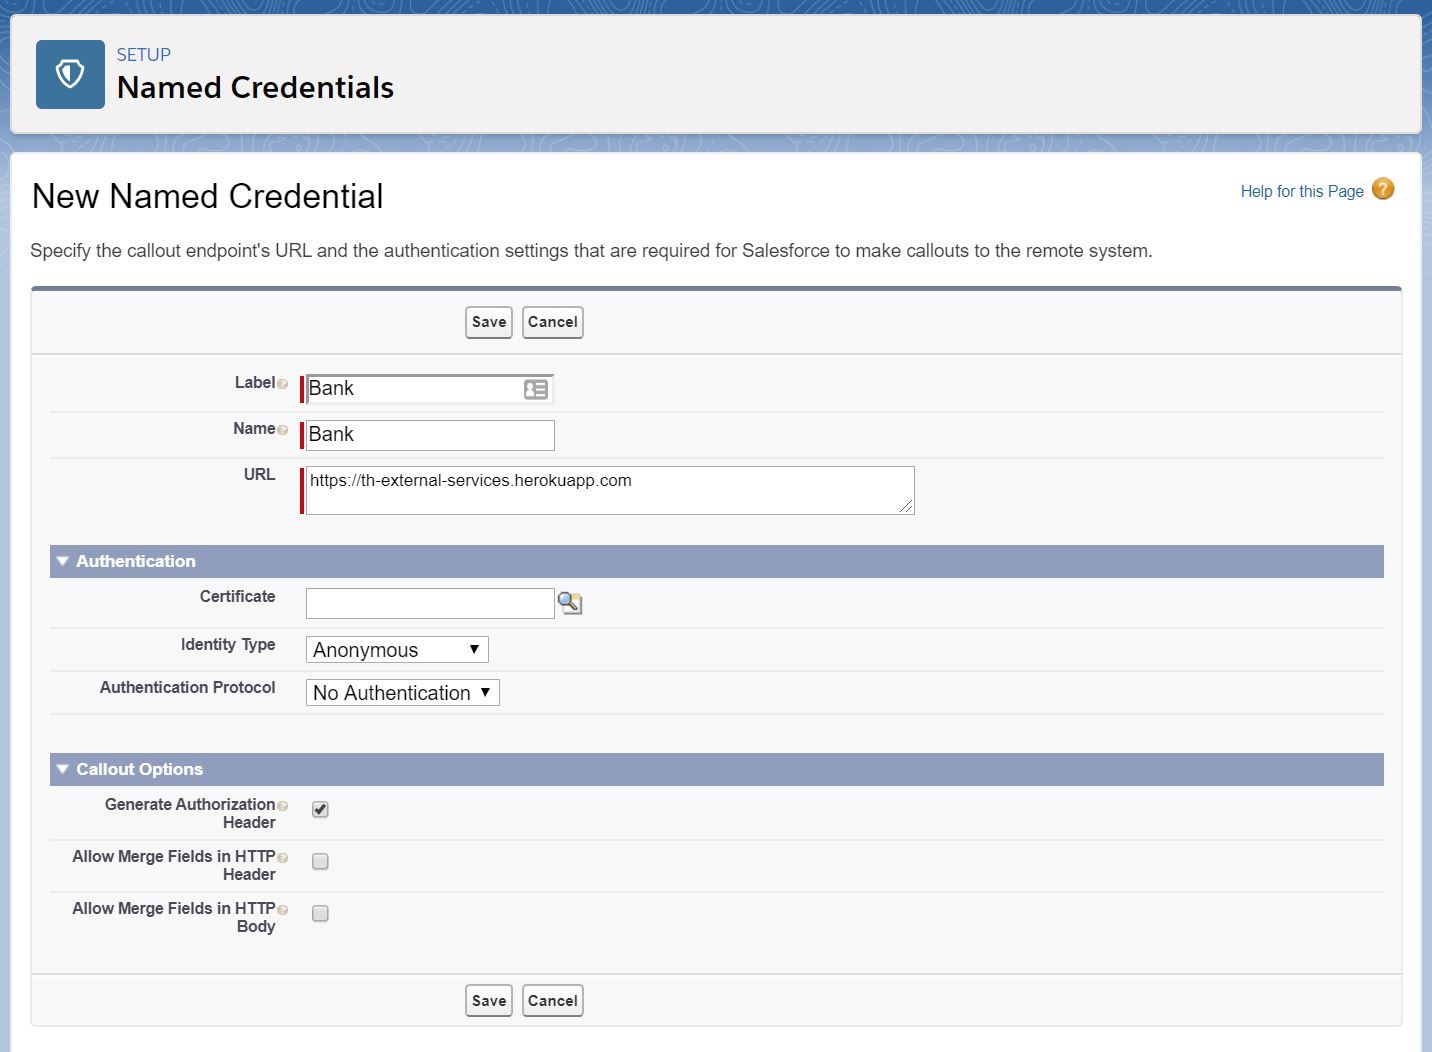Viewport: 1432px width, 1052px height.
Task: Uncheck Generate Authorization Header checkbox
Action: coord(320,809)
